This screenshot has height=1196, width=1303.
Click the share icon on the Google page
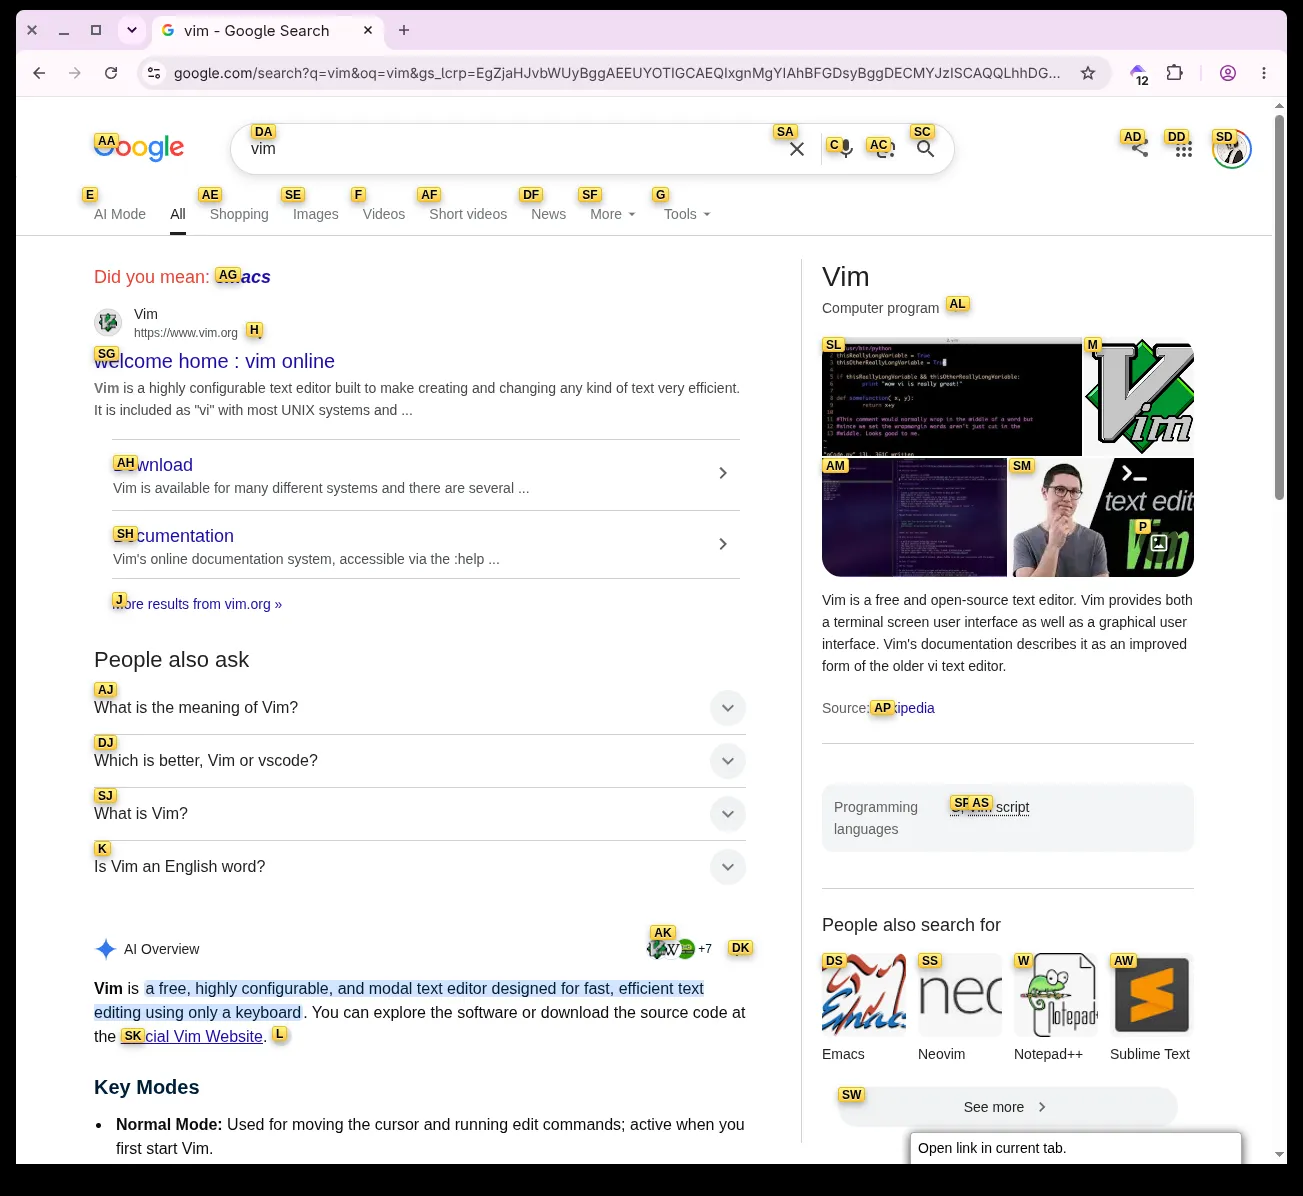pyautogui.click(x=1139, y=149)
